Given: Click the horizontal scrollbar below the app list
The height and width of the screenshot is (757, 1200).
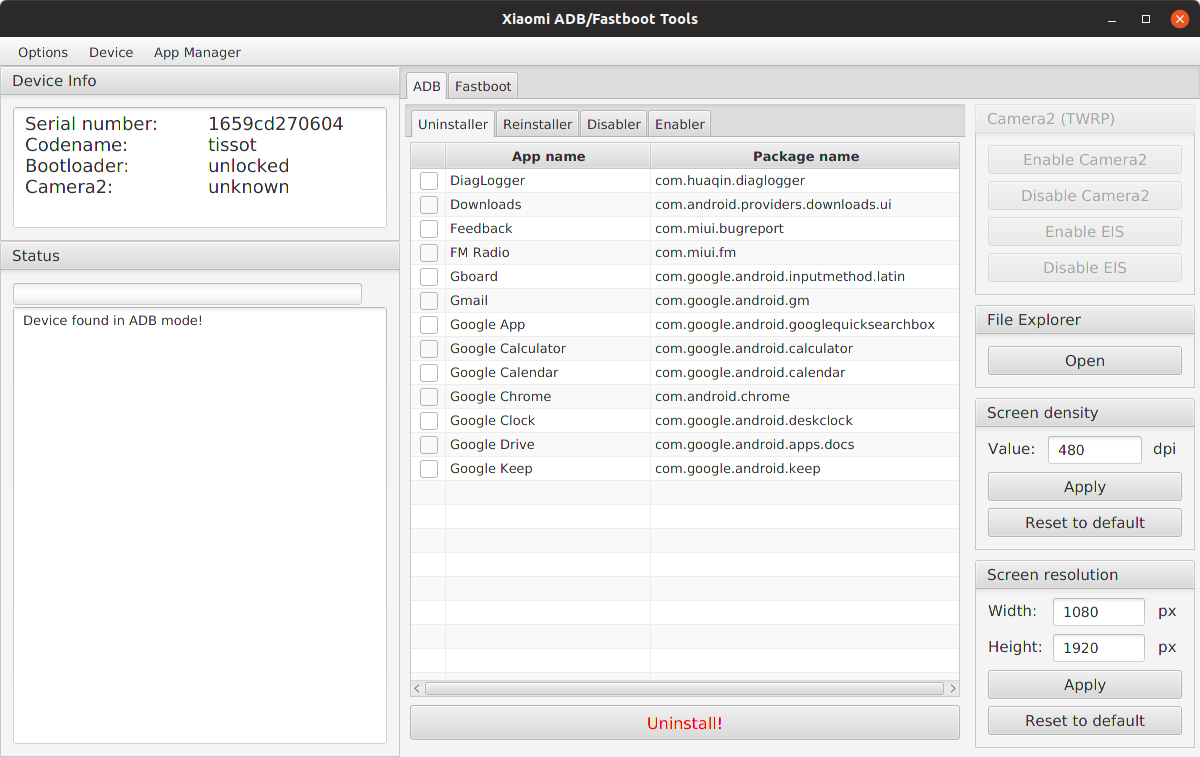Looking at the screenshot, I should coord(685,688).
